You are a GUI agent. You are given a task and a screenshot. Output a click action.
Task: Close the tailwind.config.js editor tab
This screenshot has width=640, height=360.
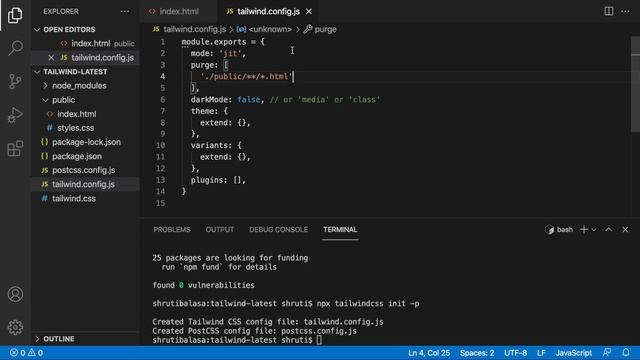tap(309, 11)
